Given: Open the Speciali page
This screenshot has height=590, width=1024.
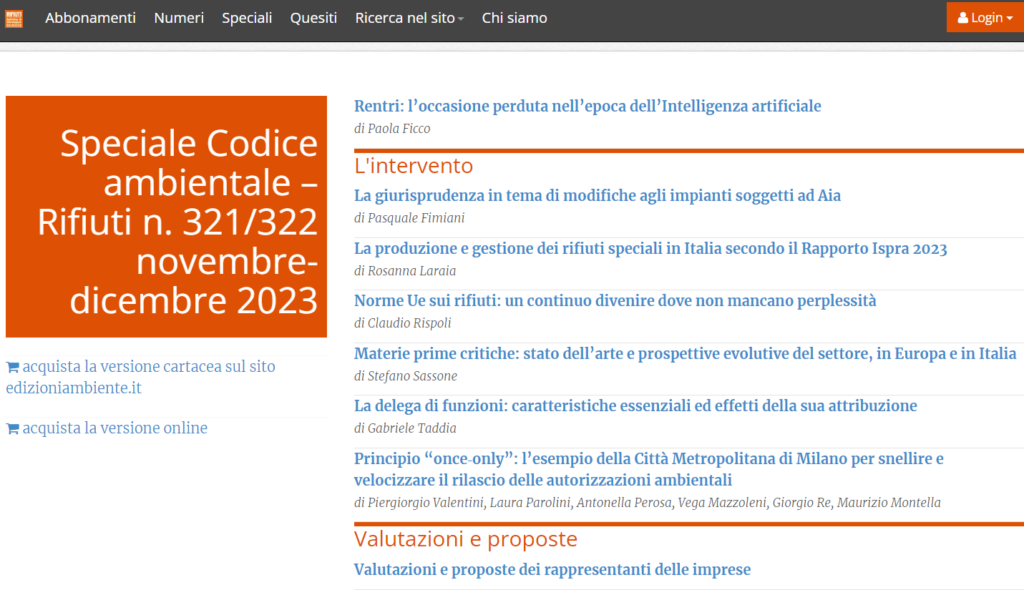Looking at the screenshot, I should [247, 18].
